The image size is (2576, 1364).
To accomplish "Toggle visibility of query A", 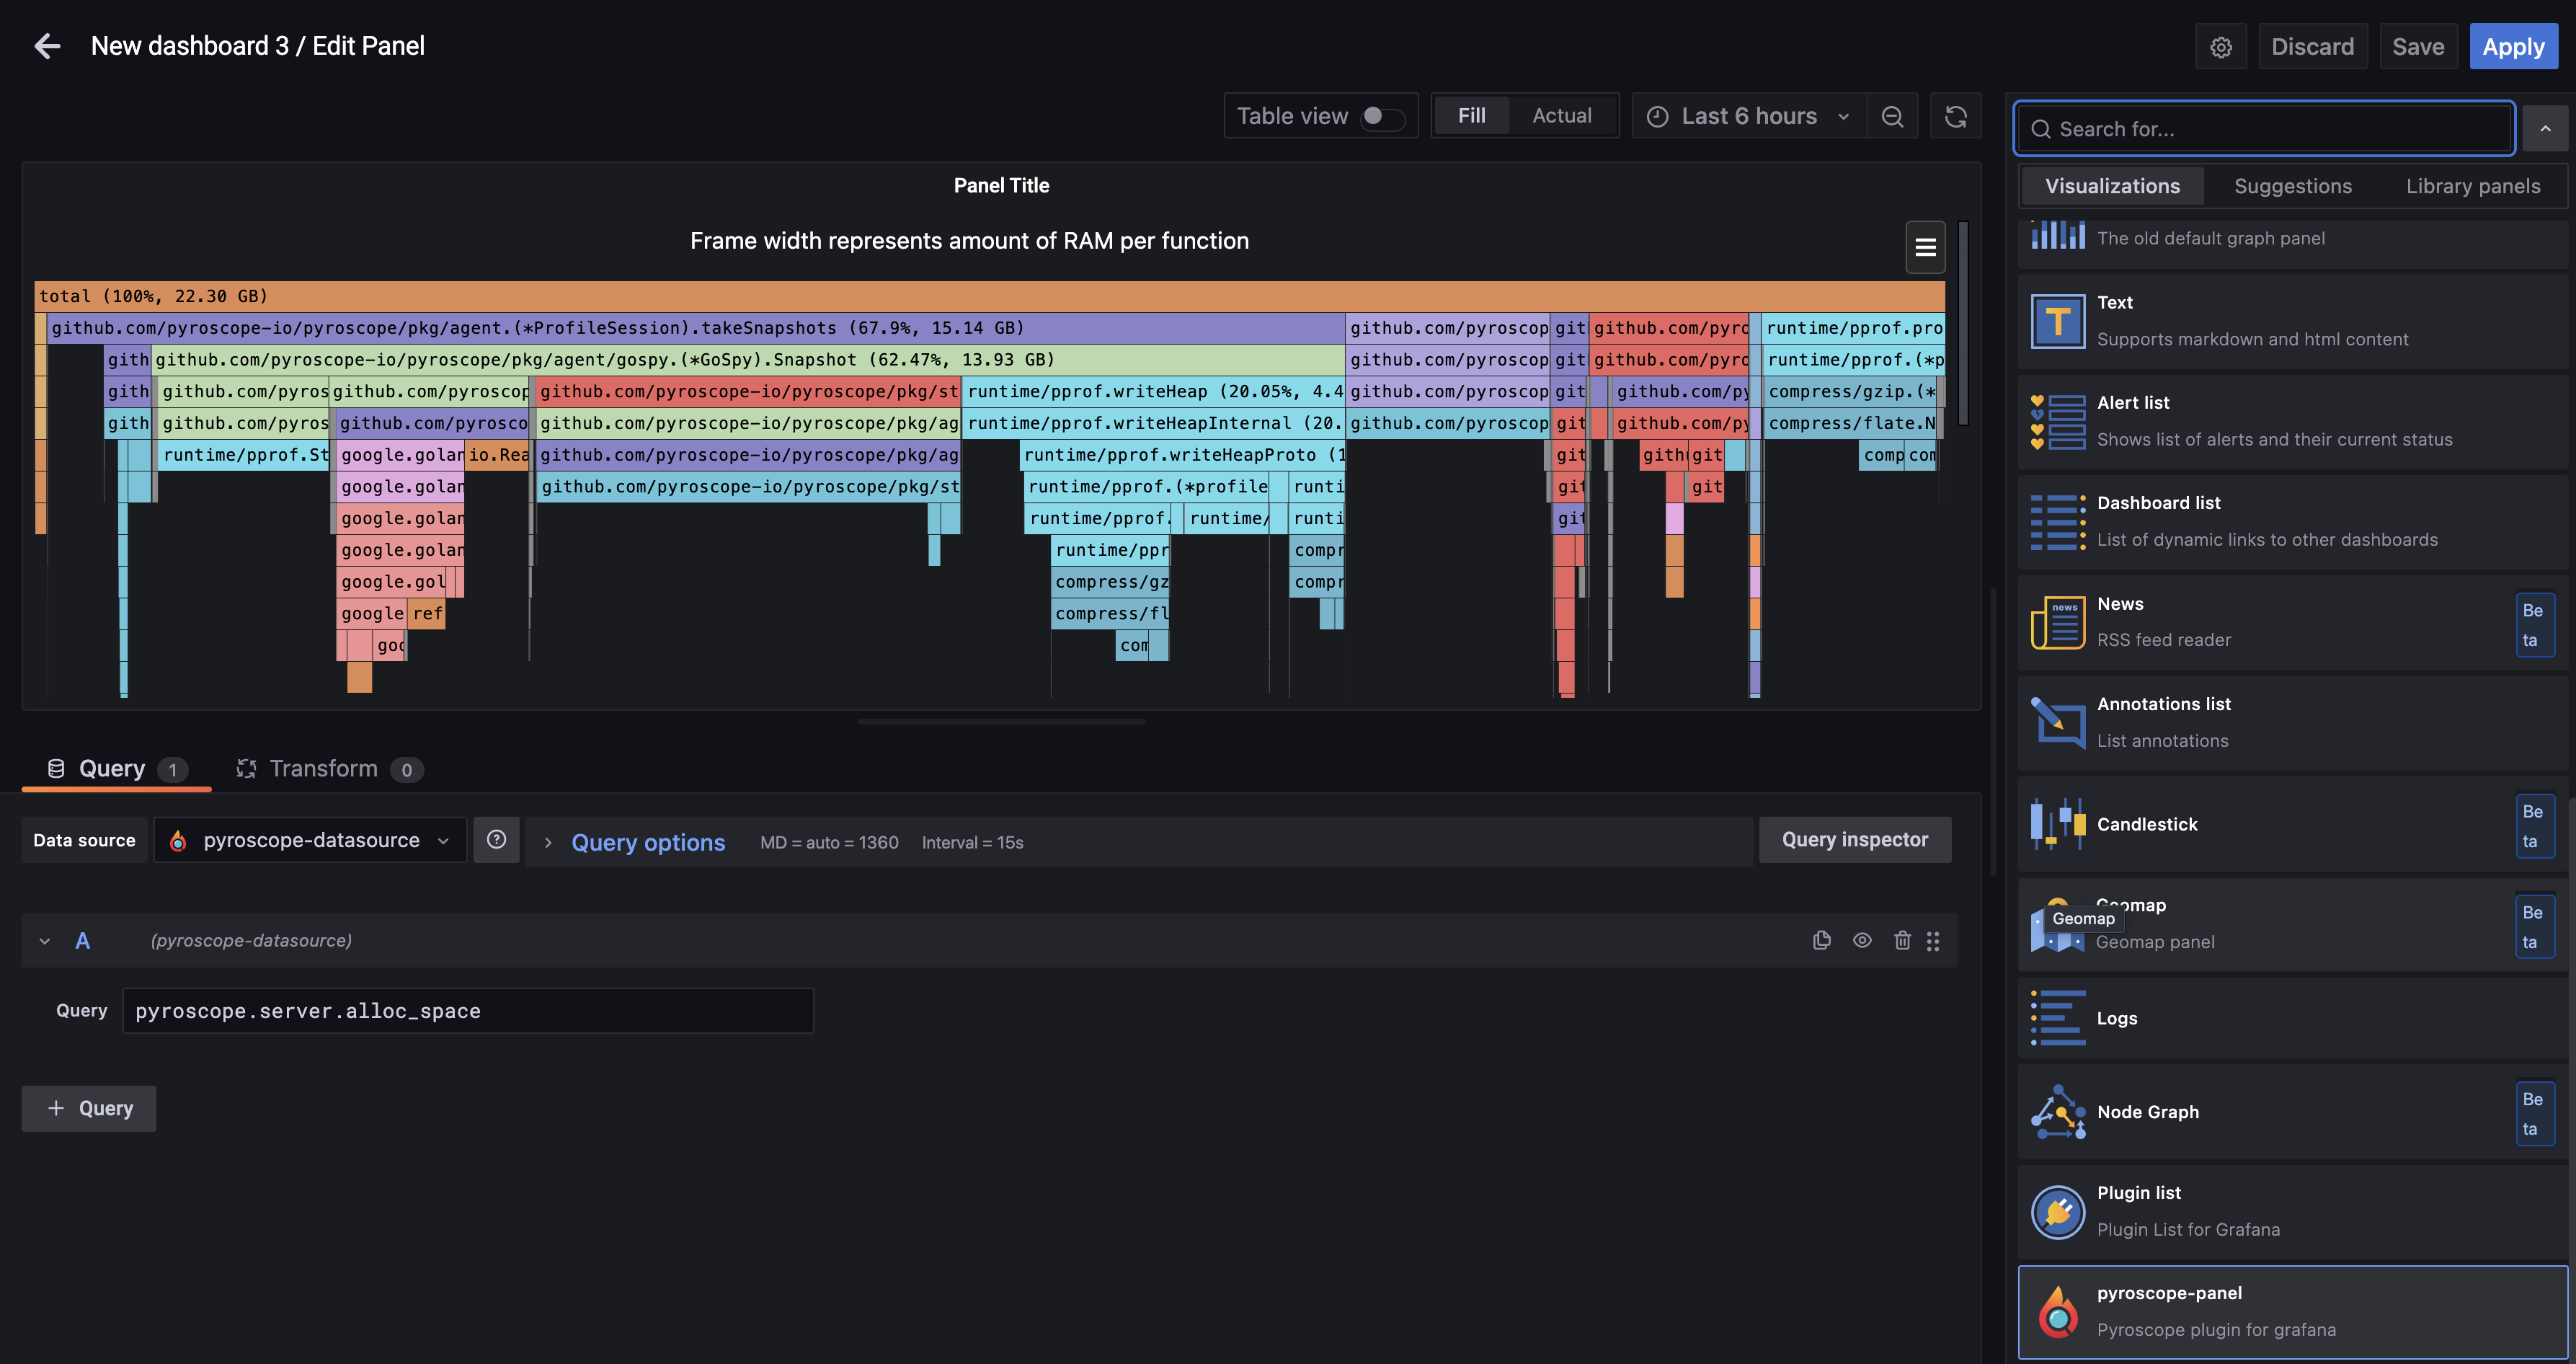I will pos(1862,940).
